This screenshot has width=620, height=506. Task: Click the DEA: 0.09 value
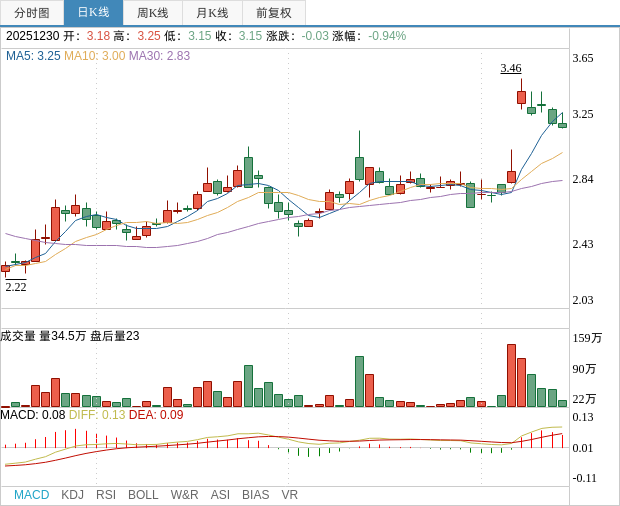click(x=156, y=415)
